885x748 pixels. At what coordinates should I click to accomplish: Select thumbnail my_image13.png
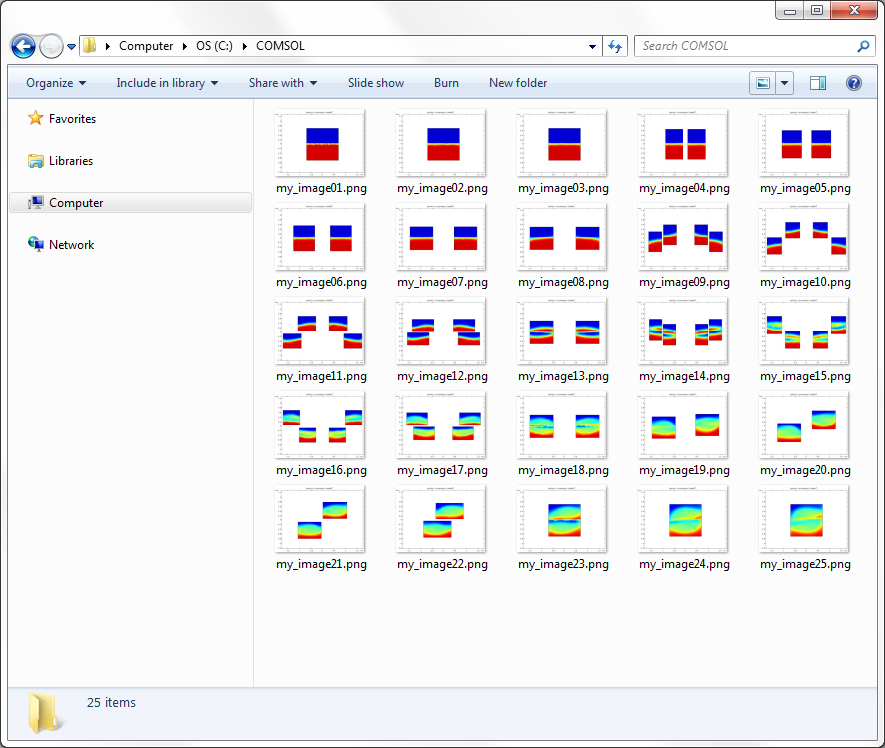click(x=563, y=331)
